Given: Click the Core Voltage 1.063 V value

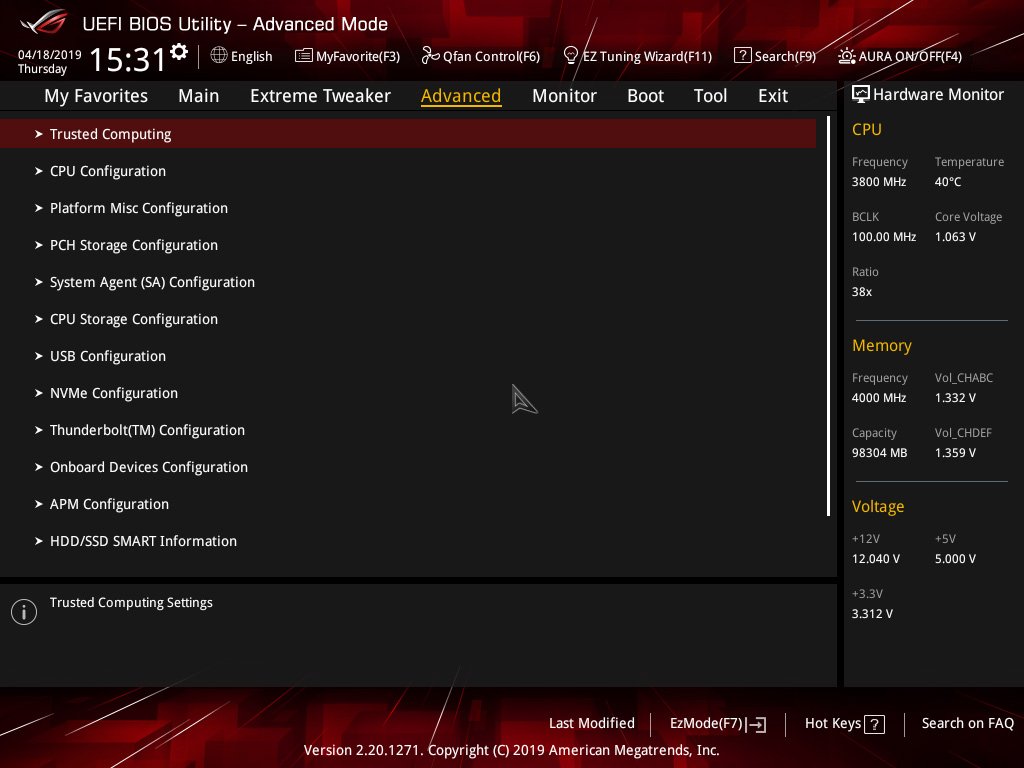Looking at the screenshot, I should tap(955, 236).
